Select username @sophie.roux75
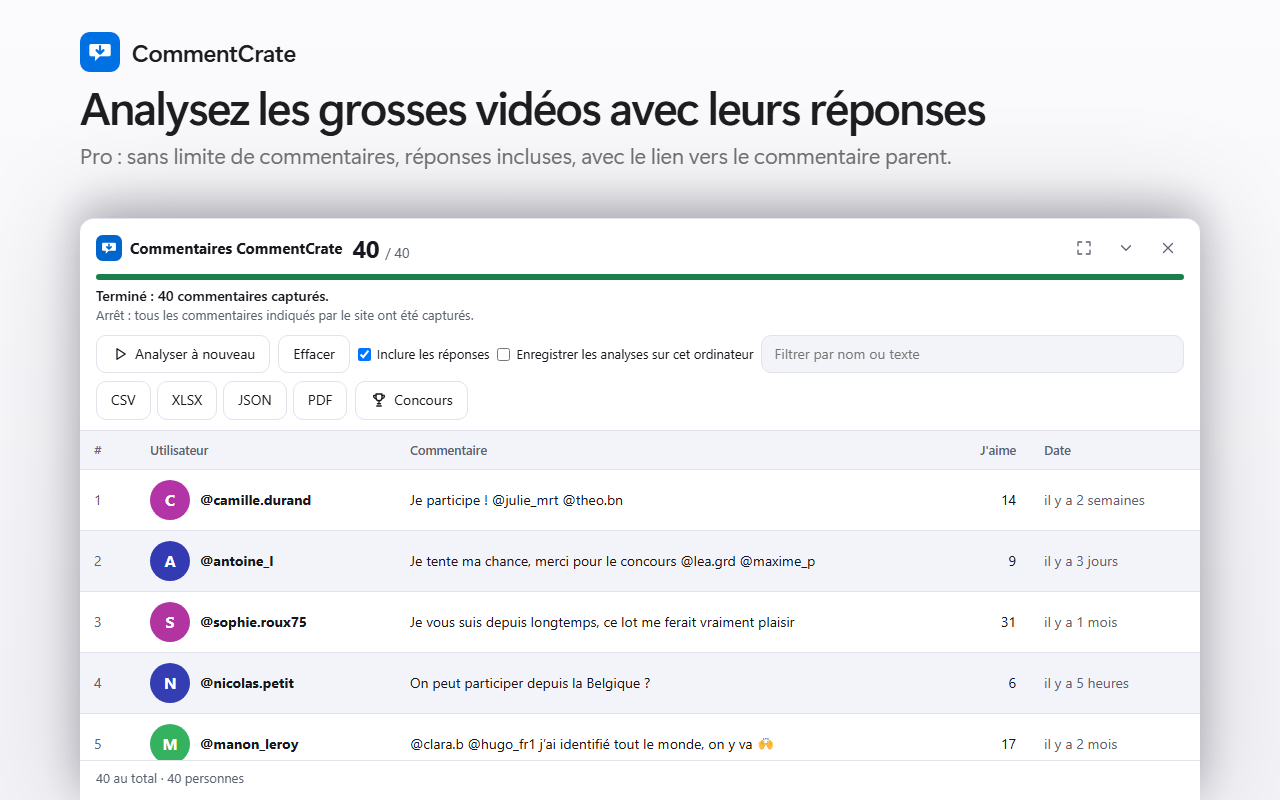The width and height of the screenshot is (1280, 800). pos(253,622)
